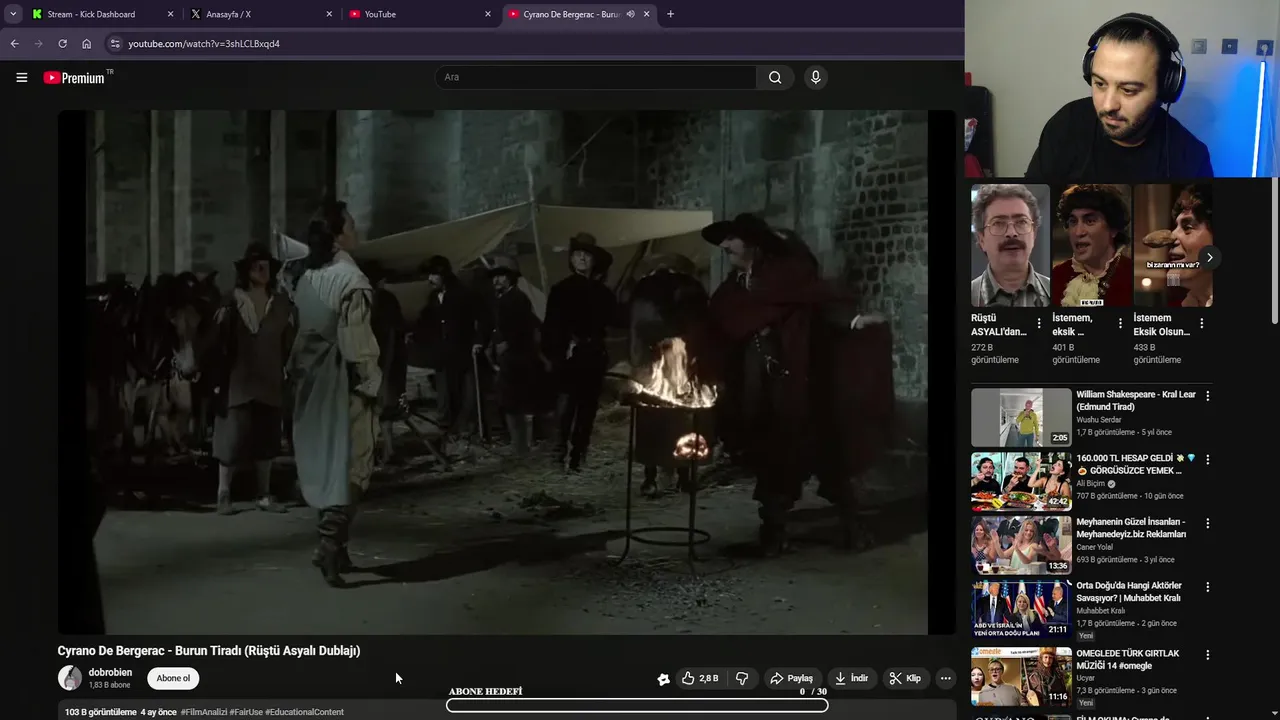Open options for İstemem, eksik short

(x=1120, y=323)
